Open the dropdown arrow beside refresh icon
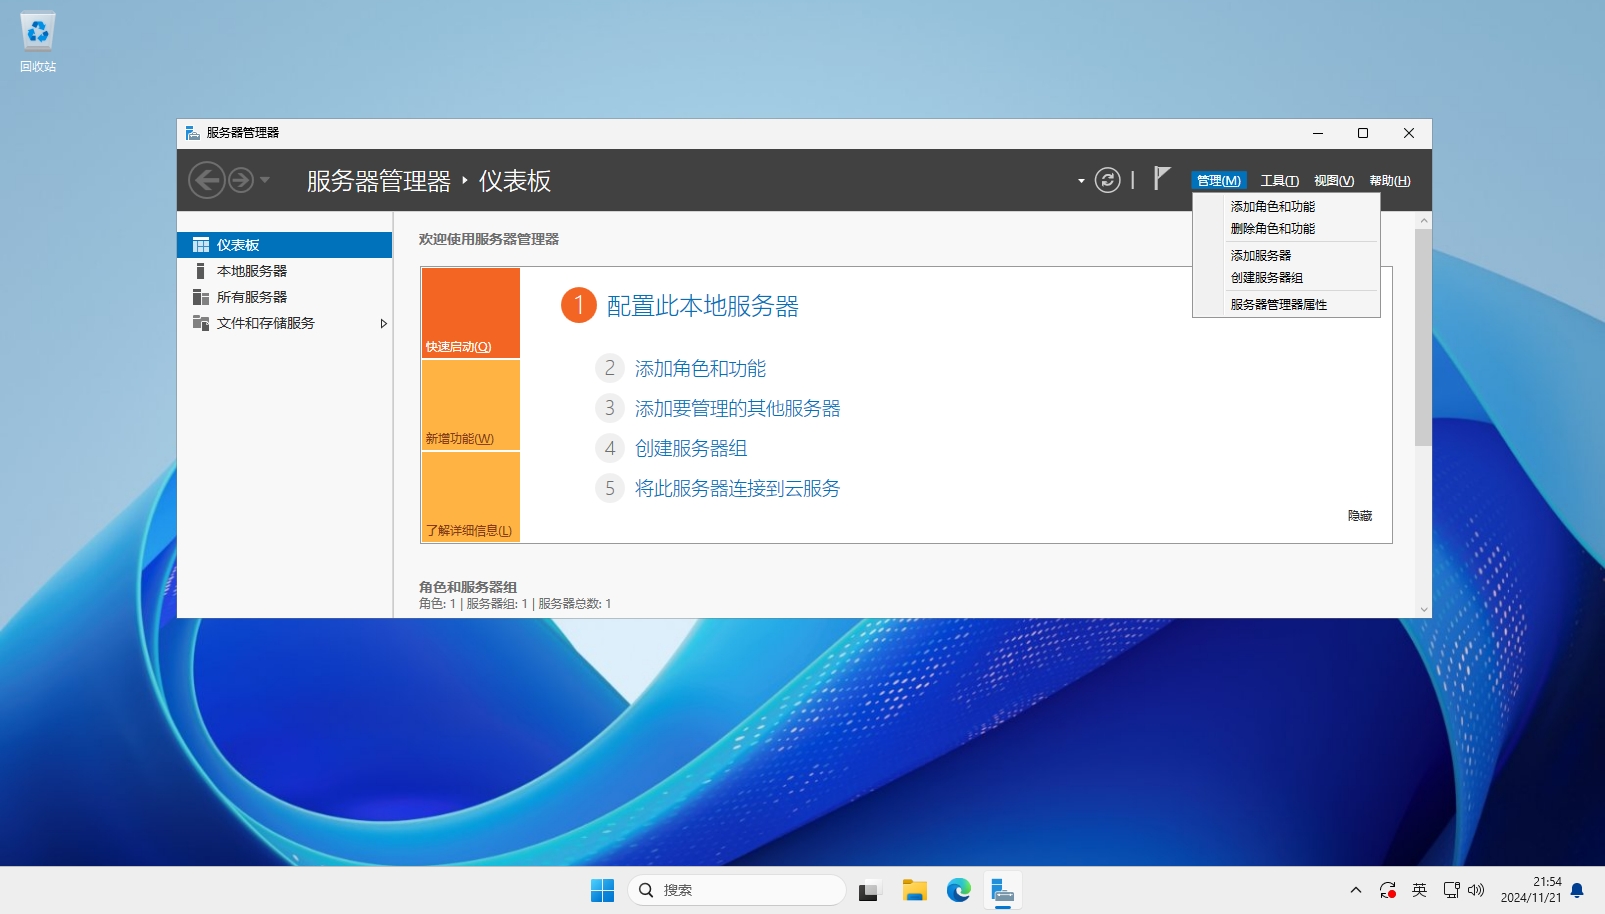Screen dimensions: 1605x914 coord(1081,181)
